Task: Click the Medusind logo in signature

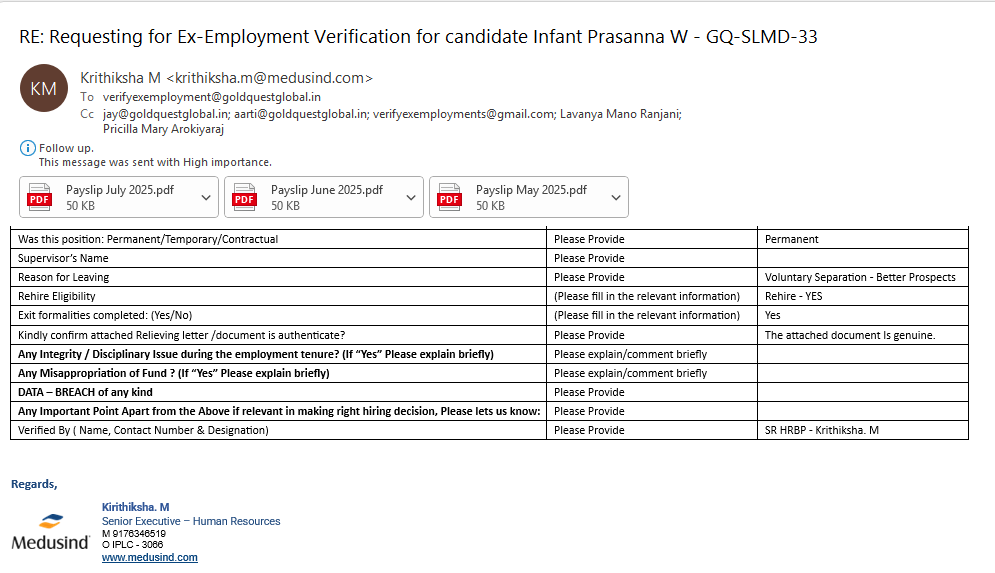Action: click(51, 533)
